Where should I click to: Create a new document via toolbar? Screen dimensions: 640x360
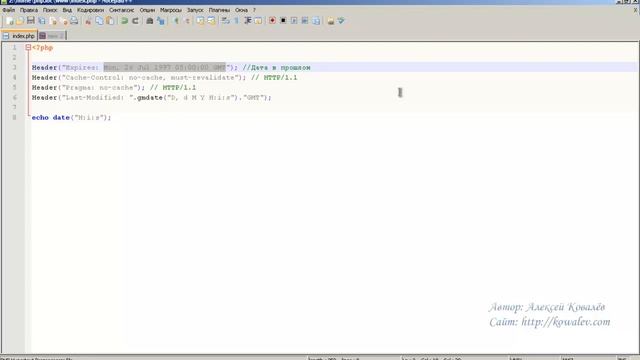(x=9, y=21)
